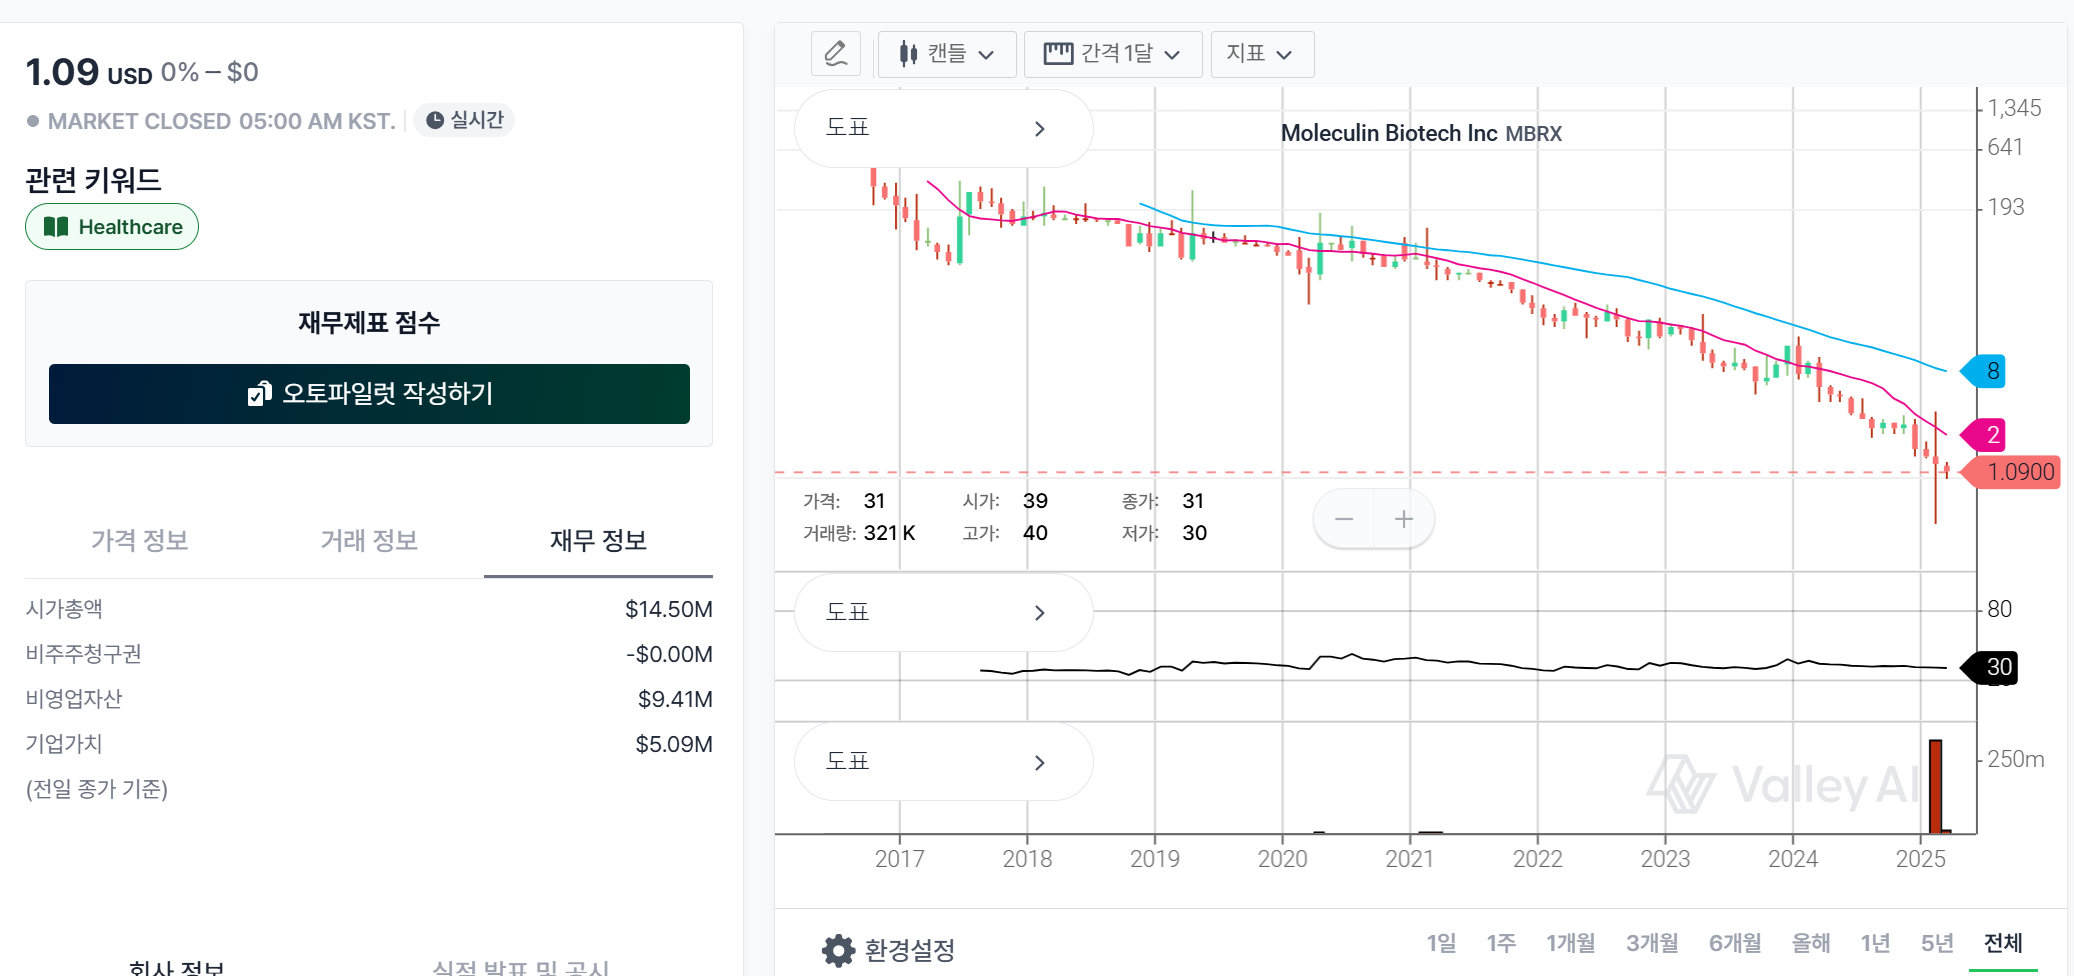Select the 6개월 time range

1735,943
